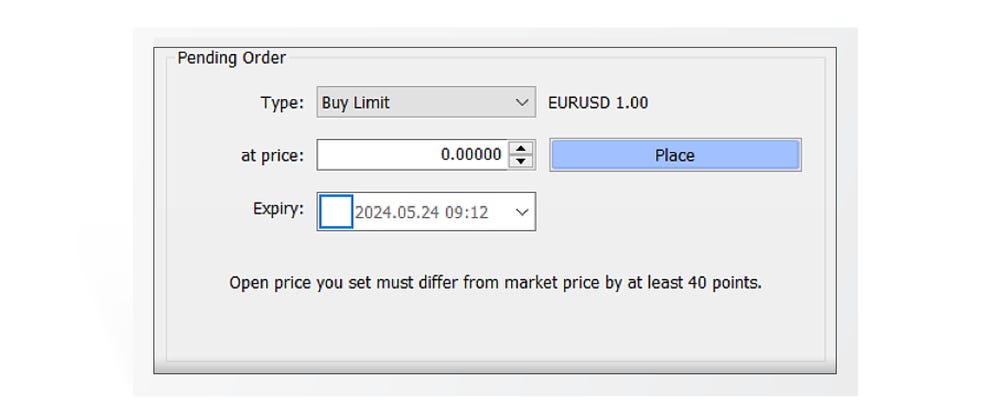Screen dimensions: 1000x416
Task: Click the Buy Limit text in Type
Action: pyautogui.click(x=356, y=103)
